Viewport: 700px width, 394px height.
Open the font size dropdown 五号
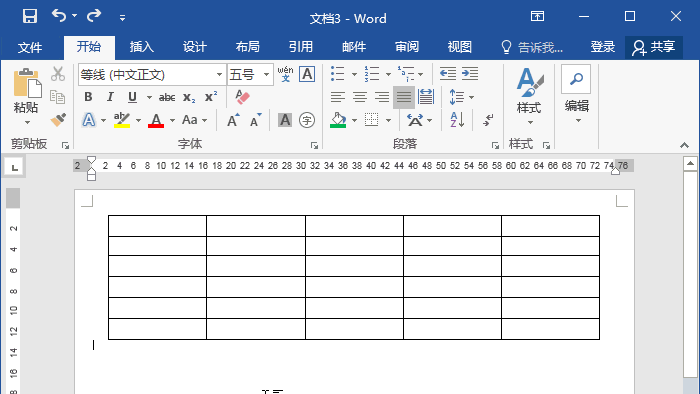267,75
